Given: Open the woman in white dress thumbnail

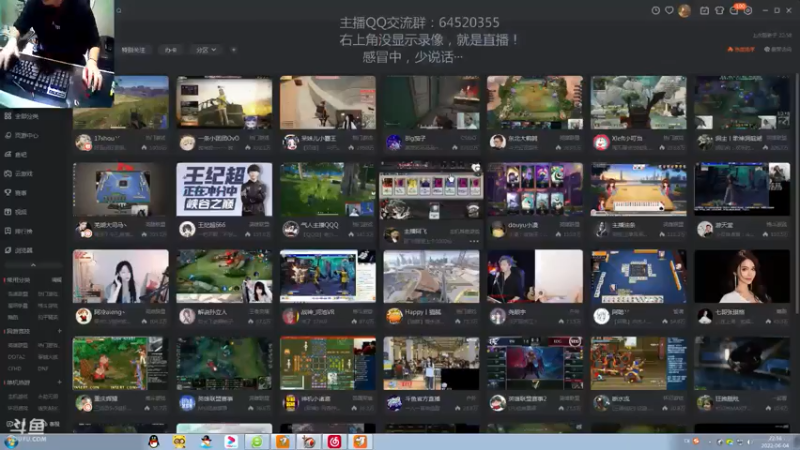Looking at the screenshot, I should [742, 276].
